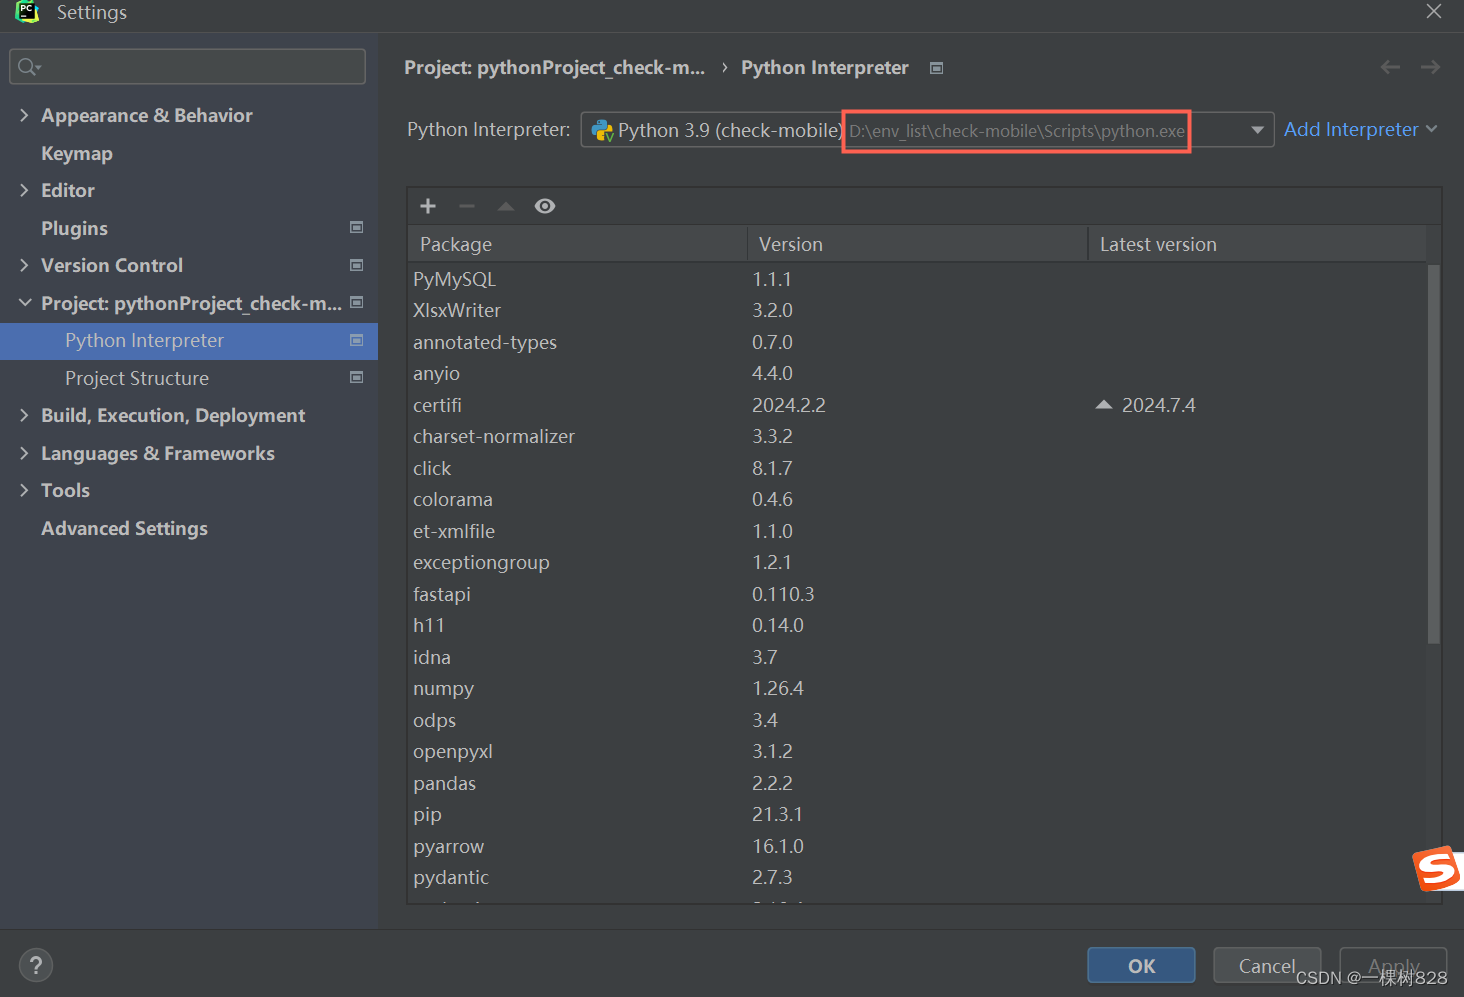This screenshot has height=997, width=1464.
Task: Select the pydantic package row
Action: tap(918, 877)
